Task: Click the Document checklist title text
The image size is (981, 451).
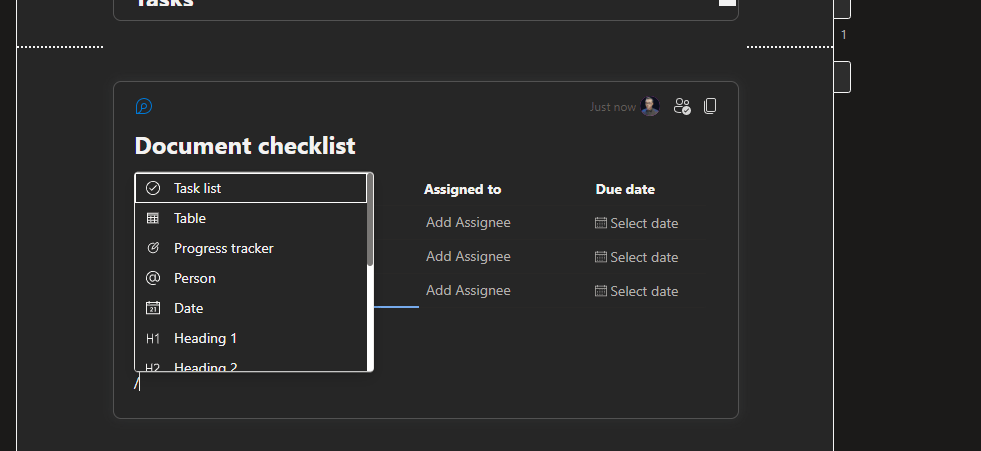Action: pyautogui.click(x=245, y=146)
